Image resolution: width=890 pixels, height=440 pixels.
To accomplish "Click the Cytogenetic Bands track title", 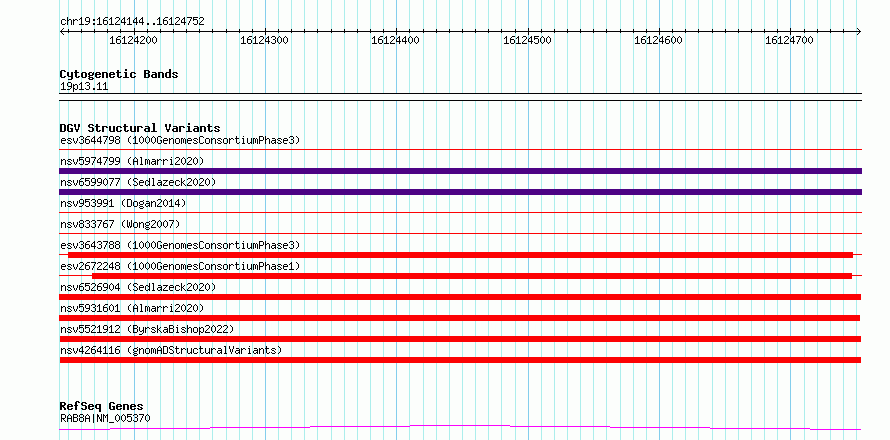I will tap(119, 74).
